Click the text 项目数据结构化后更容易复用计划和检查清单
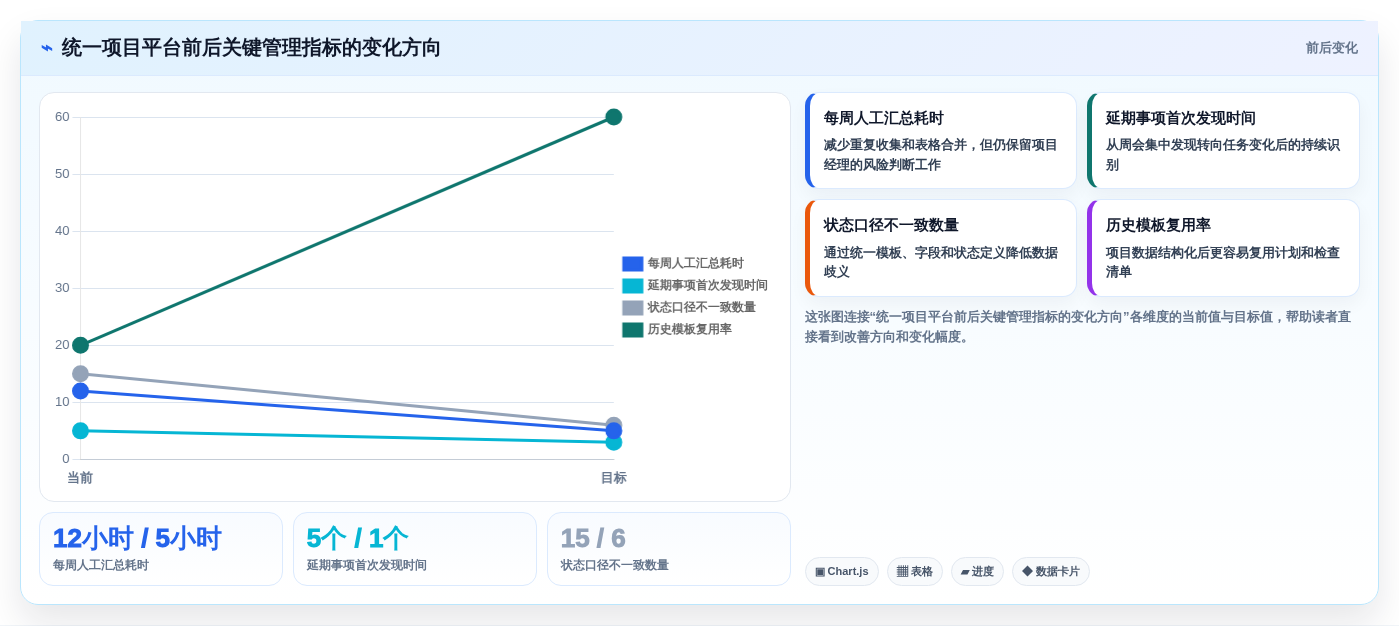The image size is (1399, 626). coord(1223,262)
